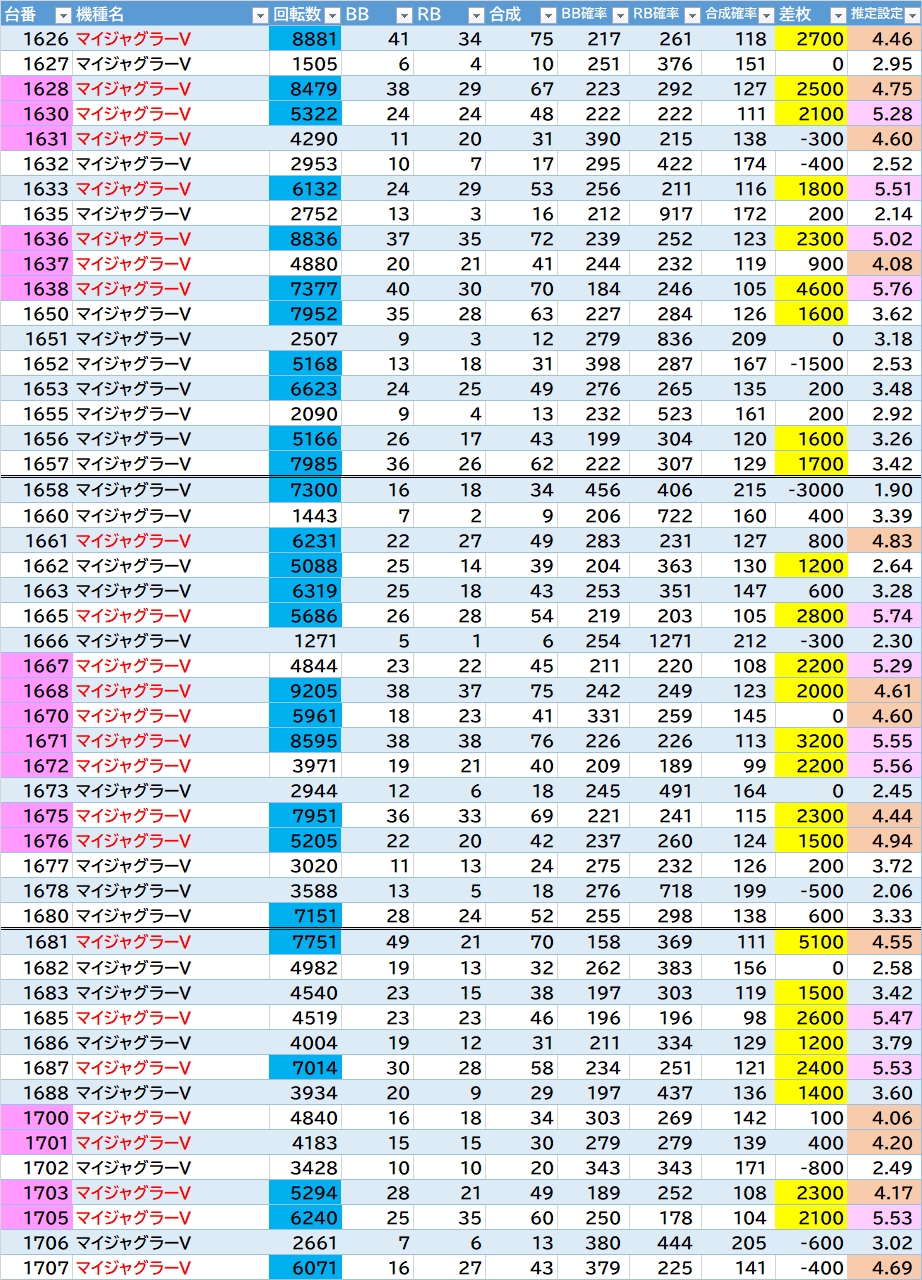Viewport: 922px width, 1280px height.
Task: Select the pink 台番 cell 1676
Action: 36,841
